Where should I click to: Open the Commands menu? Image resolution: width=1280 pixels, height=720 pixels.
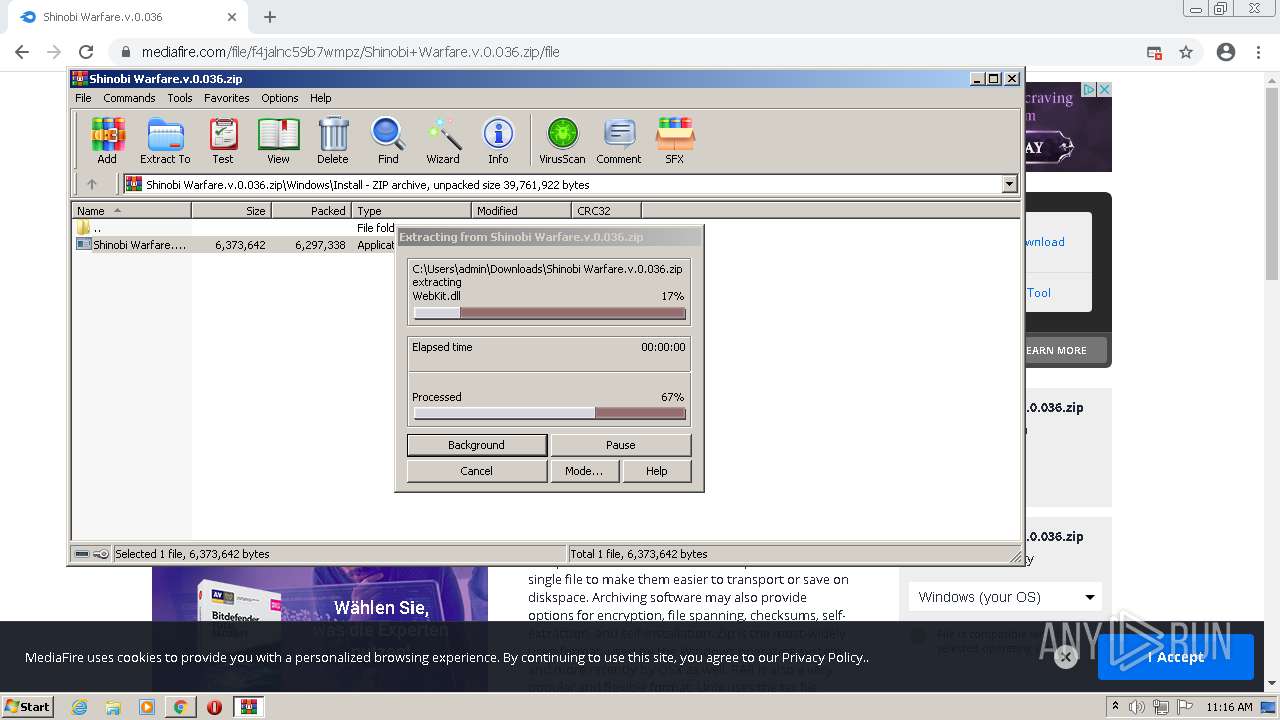(x=129, y=98)
